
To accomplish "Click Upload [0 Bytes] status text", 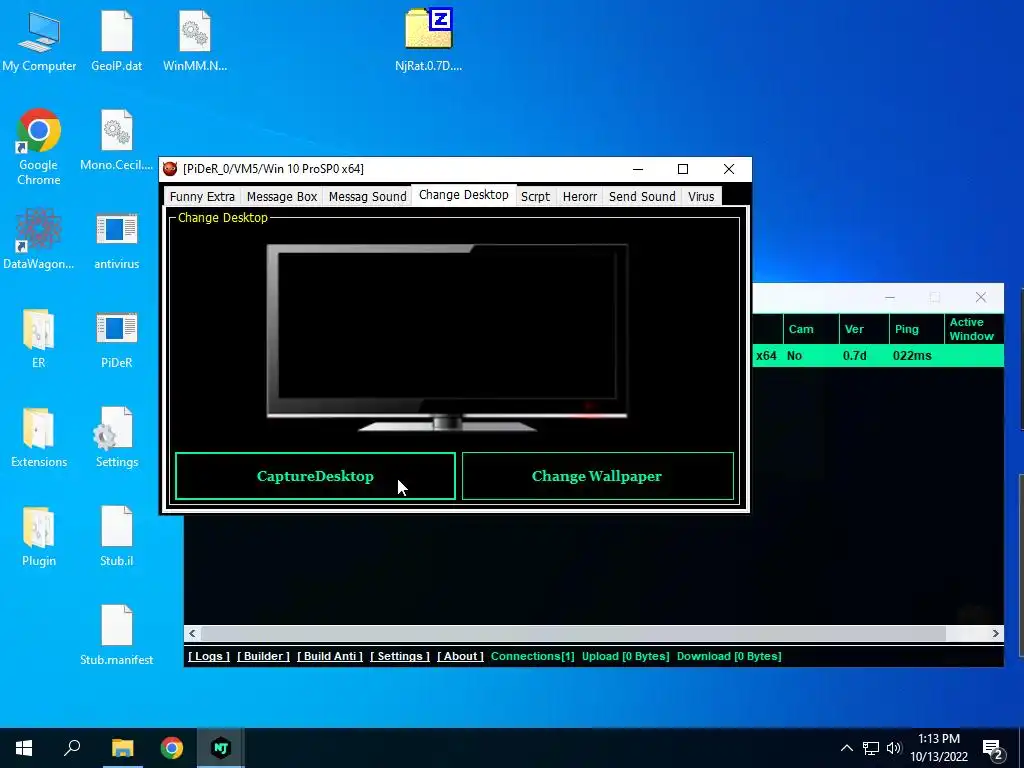I will [x=626, y=656].
